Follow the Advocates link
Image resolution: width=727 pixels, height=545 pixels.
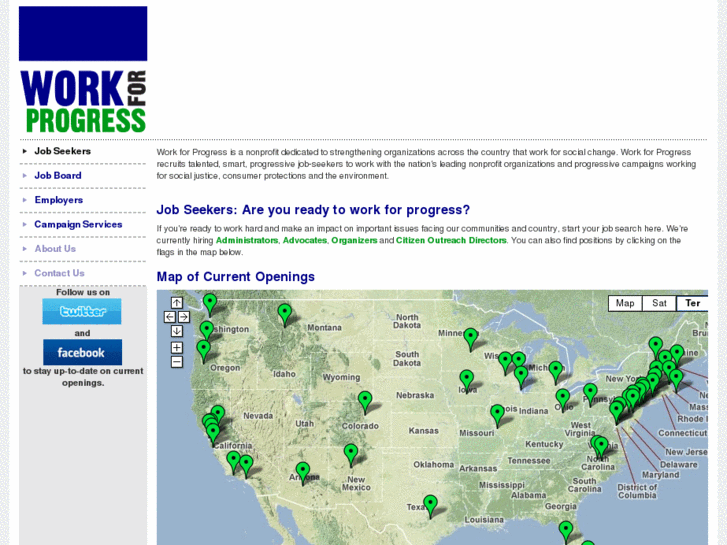point(305,240)
